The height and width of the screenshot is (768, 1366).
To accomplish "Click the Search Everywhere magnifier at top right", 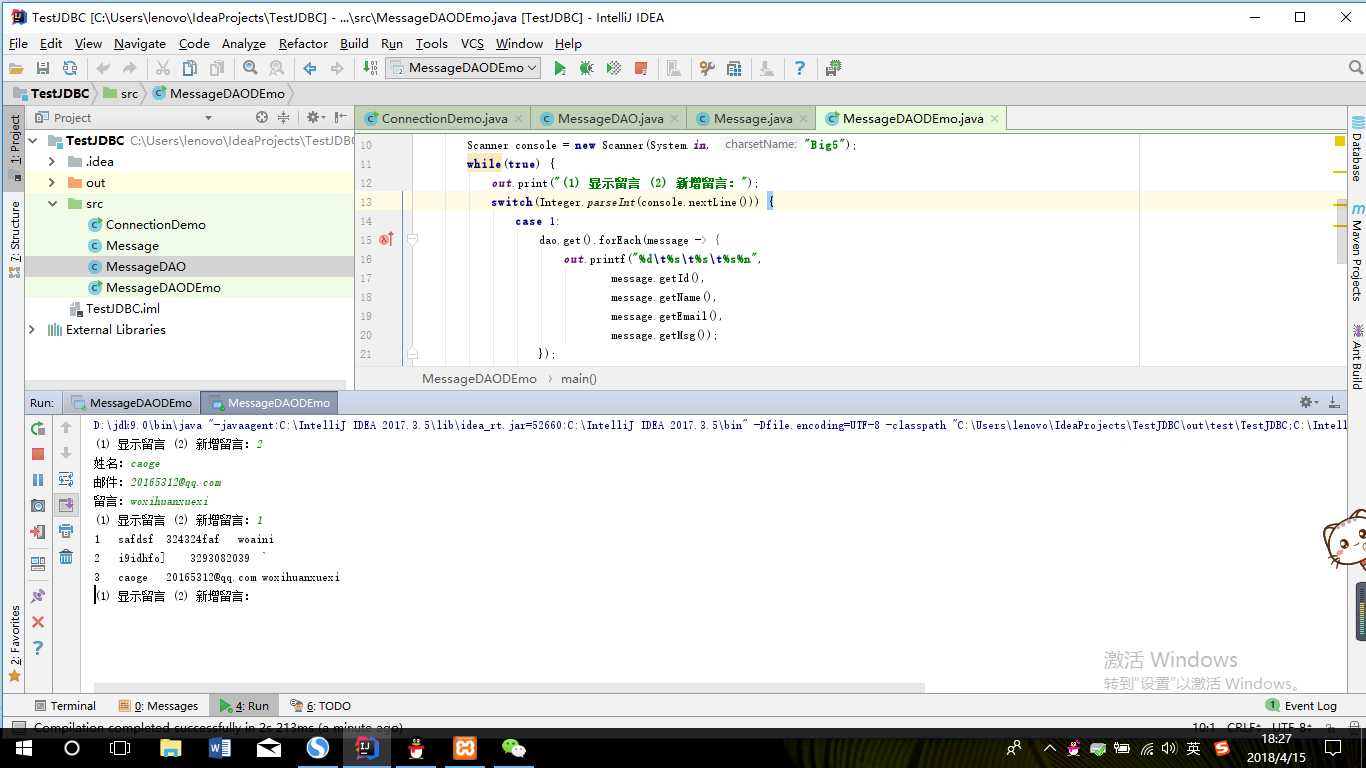I will (x=1356, y=68).
